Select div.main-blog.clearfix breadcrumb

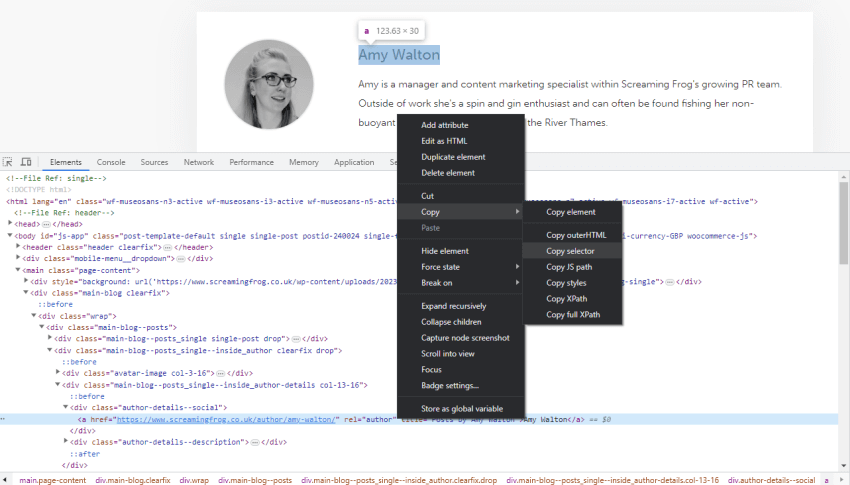click(x=133, y=480)
